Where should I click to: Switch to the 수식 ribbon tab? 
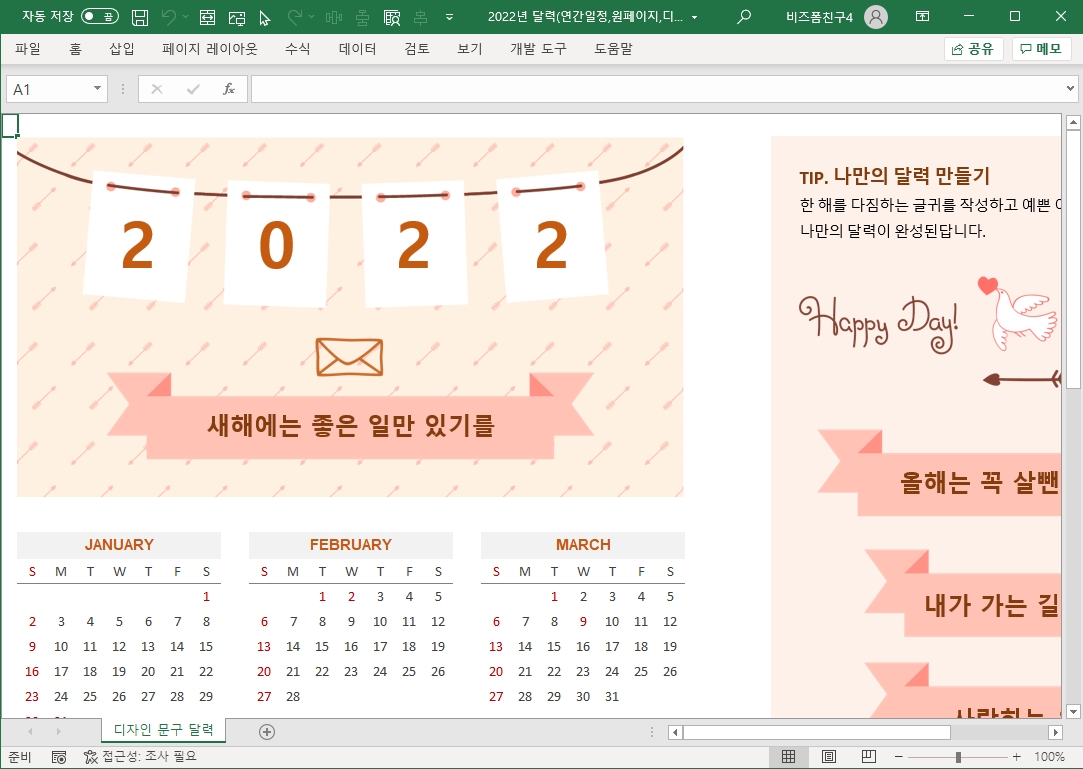click(298, 48)
